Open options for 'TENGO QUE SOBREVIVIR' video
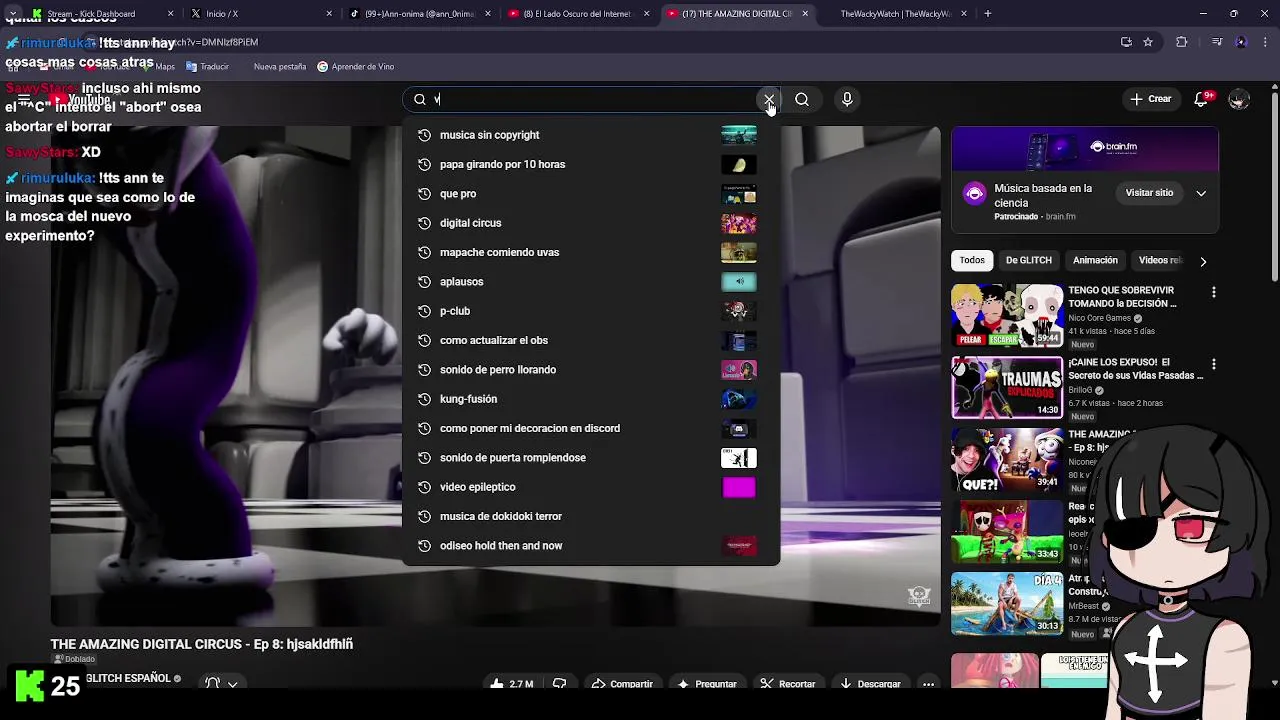Viewport: 1280px width, 720px height. pos(1214,292)
